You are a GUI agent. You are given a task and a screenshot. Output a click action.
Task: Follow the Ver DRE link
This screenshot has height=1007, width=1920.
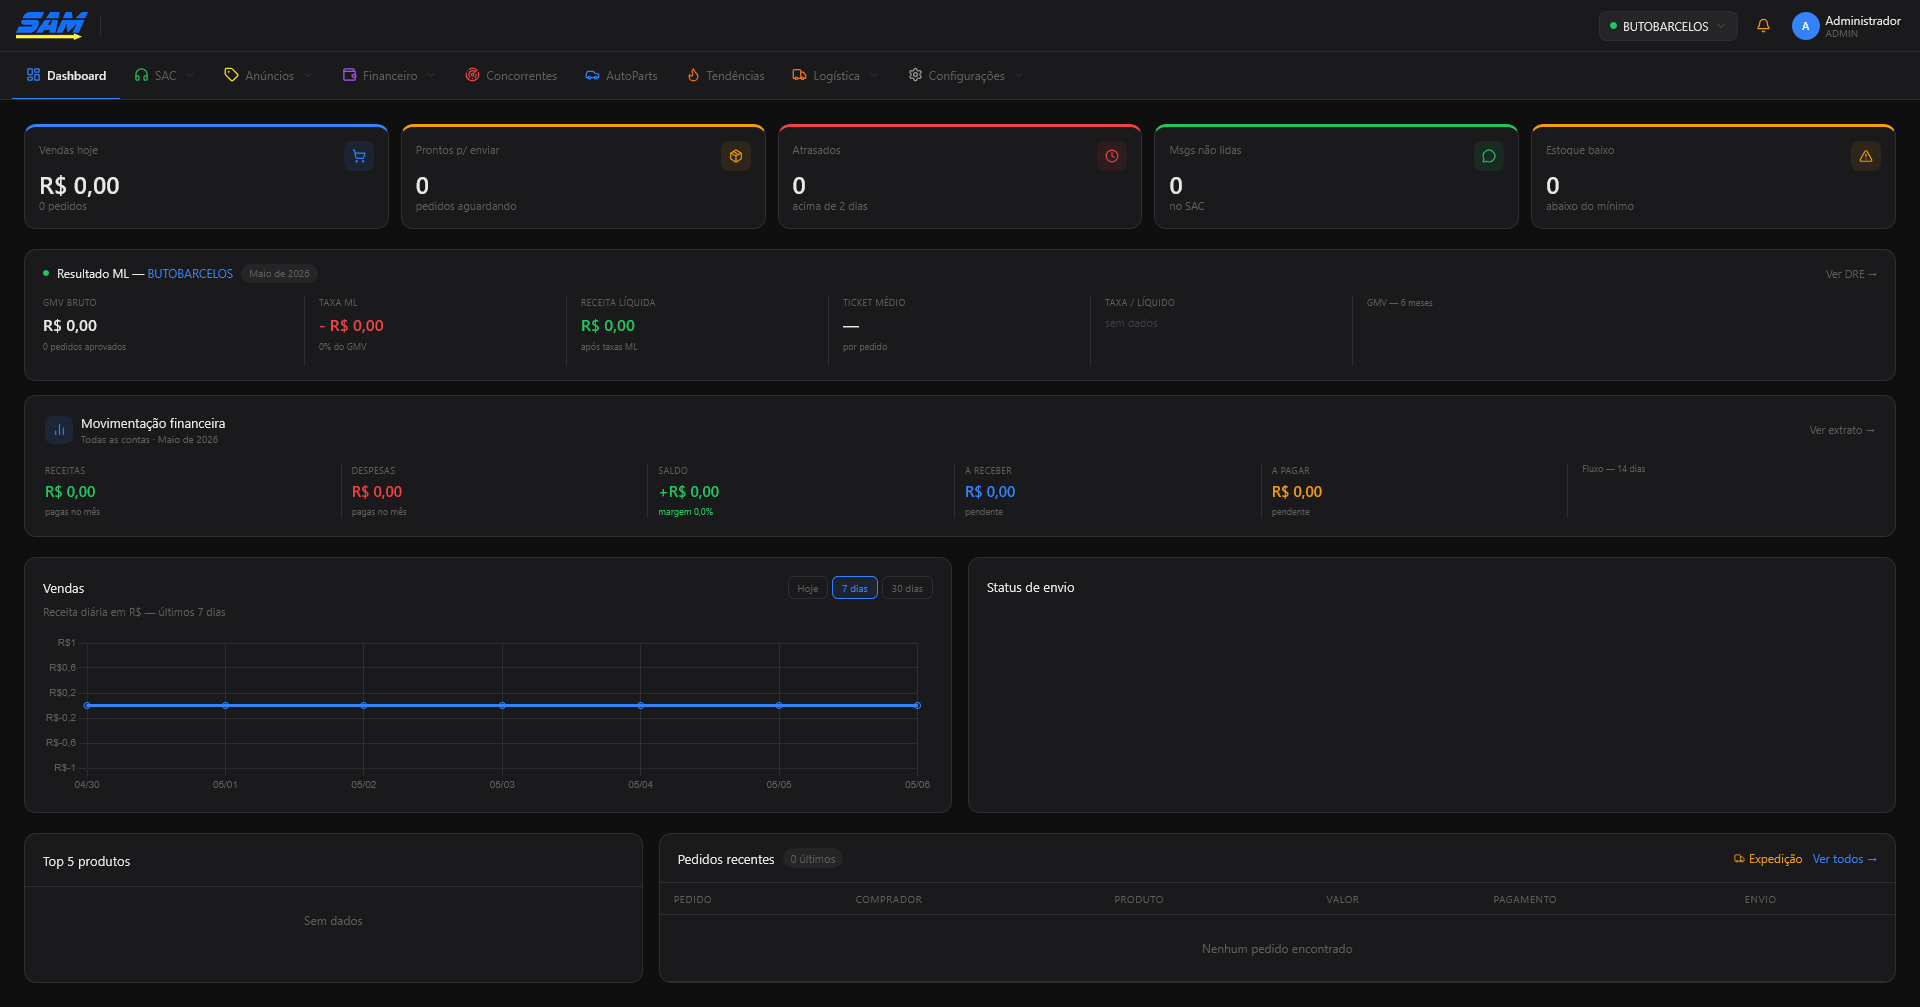point(1851,274)
